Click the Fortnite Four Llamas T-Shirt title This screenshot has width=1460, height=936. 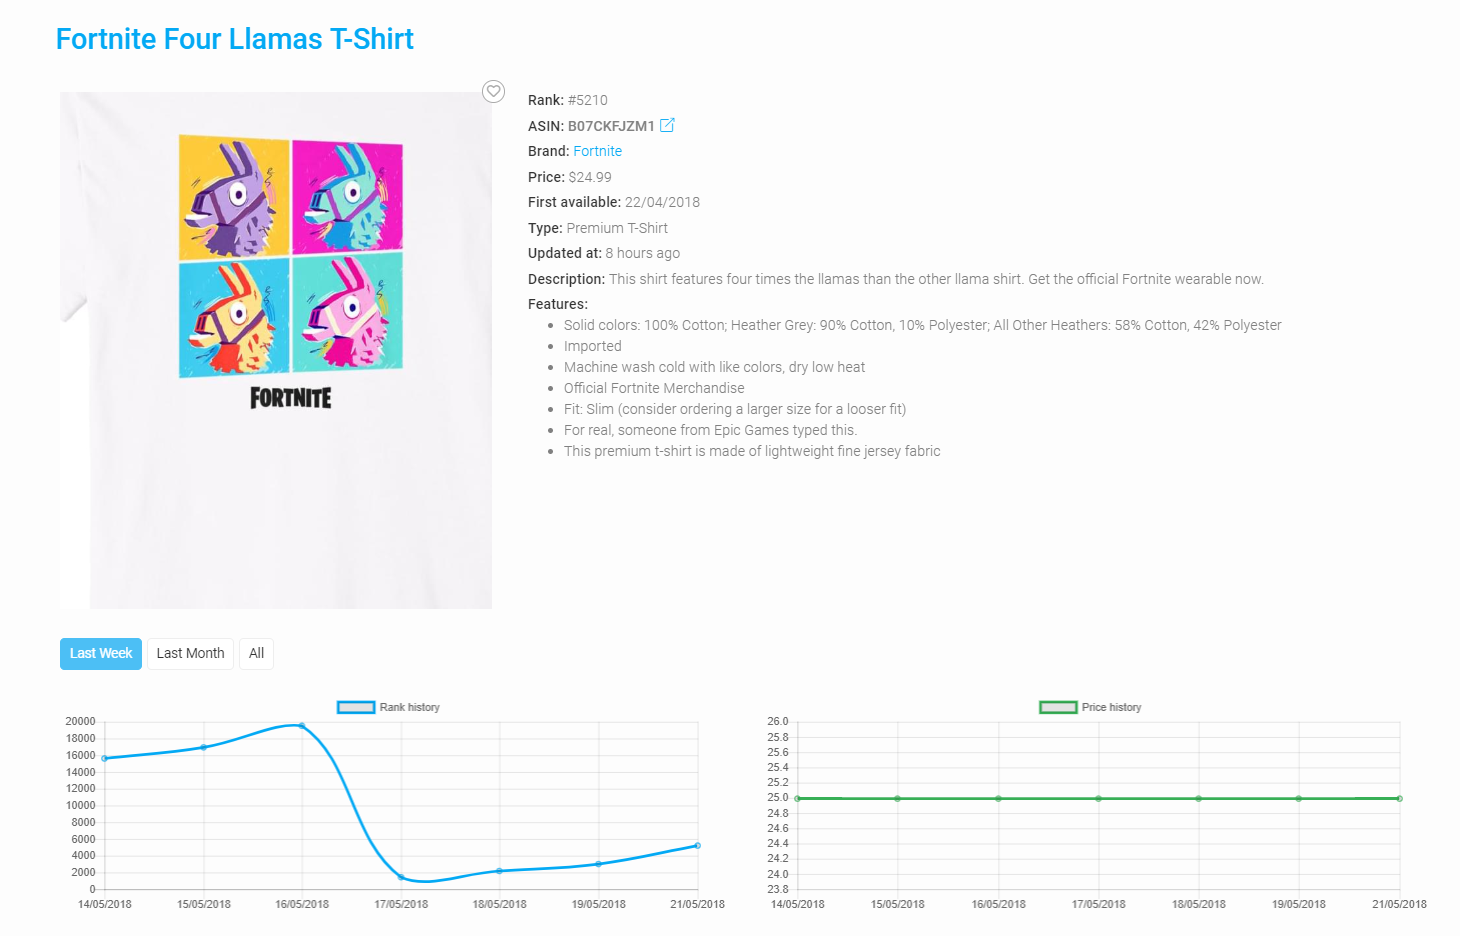pos(235,39)
